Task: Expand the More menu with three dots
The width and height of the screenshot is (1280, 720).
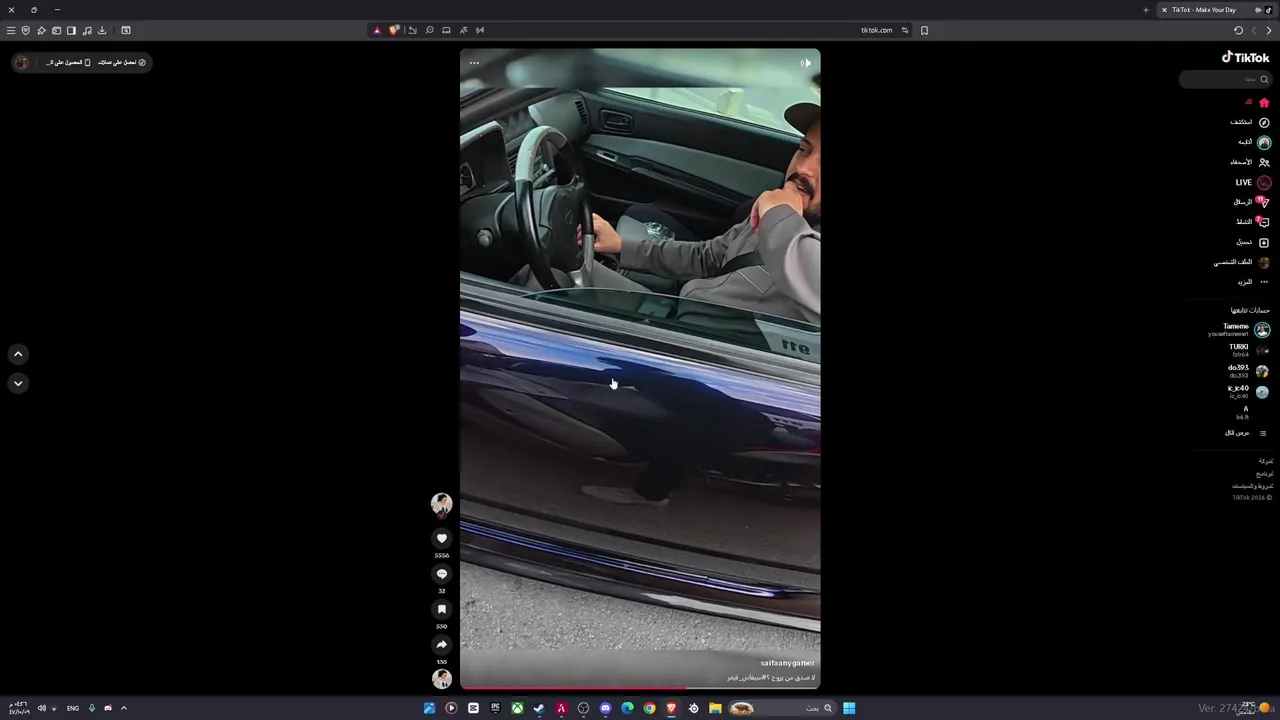Action: (1264, 282)
